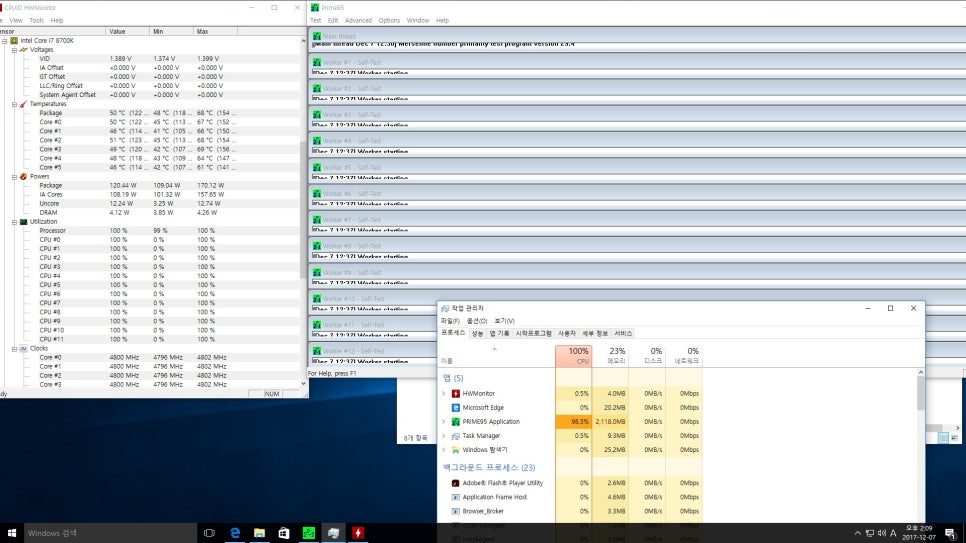Open the Action Center notification icon
Image resolution: width=966 pixels, height=543 pixels.
951,533
